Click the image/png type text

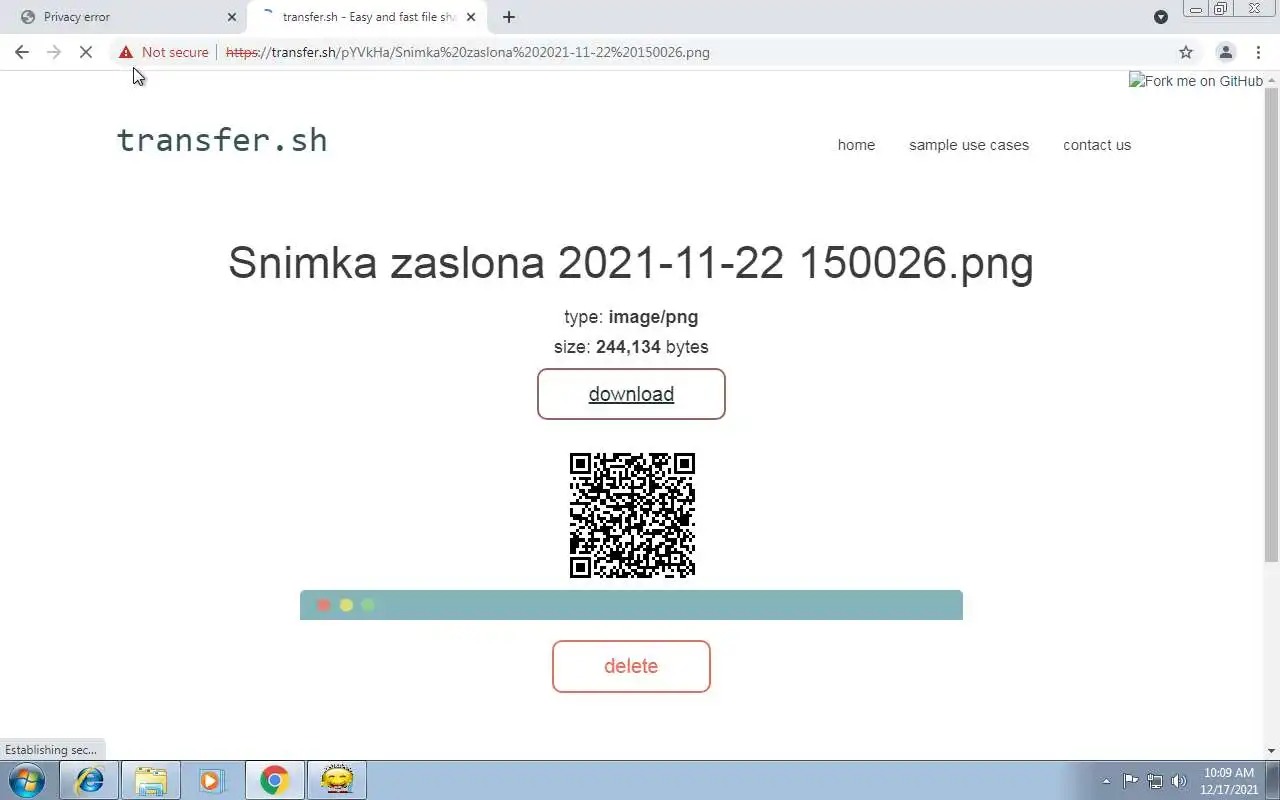(x=653, y=317)
